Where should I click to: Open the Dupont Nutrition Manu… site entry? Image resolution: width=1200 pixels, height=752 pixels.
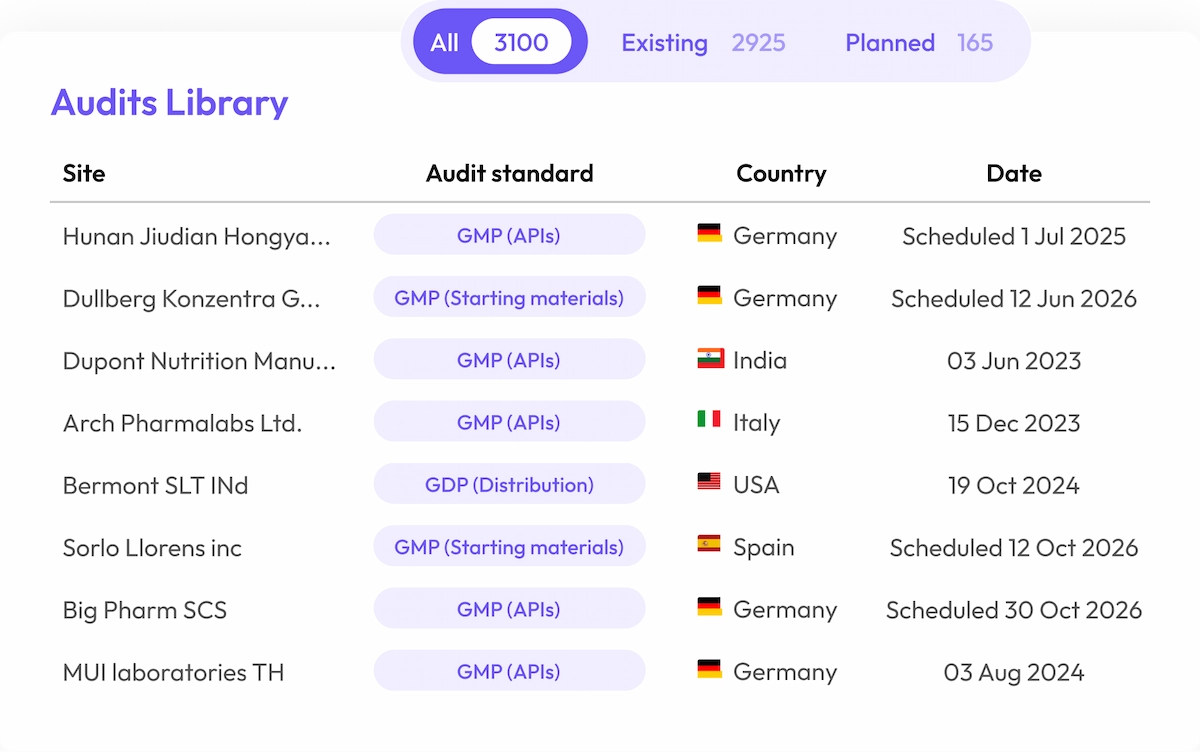pyautogui.click(x=199, y=361)
